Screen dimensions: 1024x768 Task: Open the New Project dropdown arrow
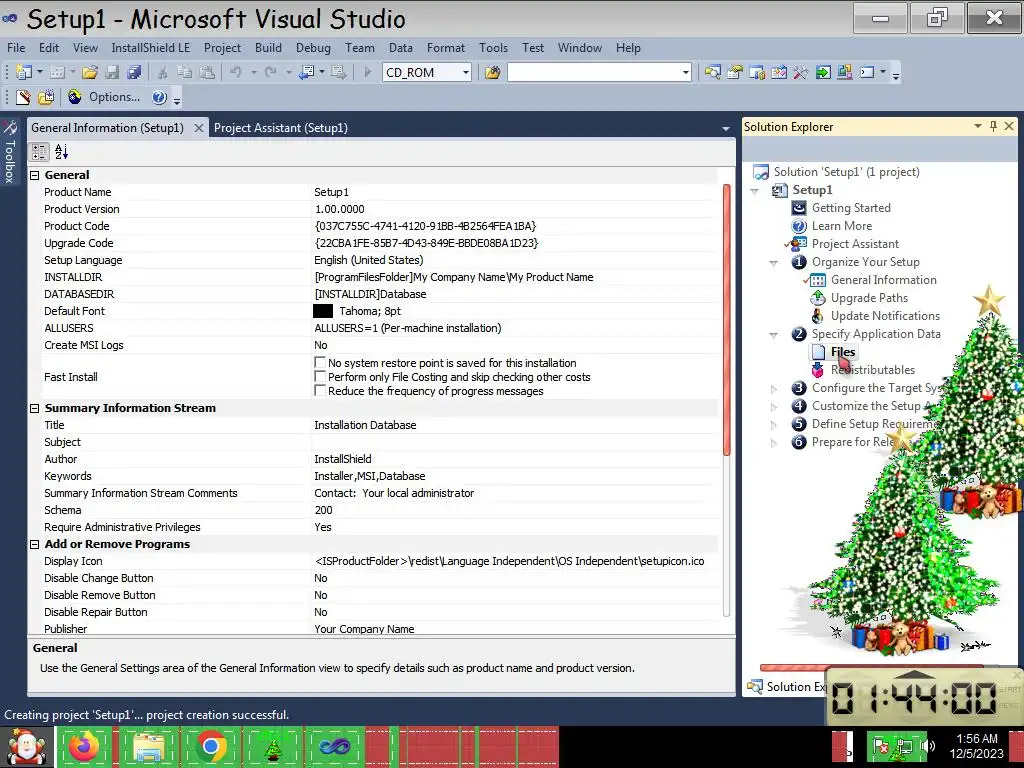tap(40, 72)
